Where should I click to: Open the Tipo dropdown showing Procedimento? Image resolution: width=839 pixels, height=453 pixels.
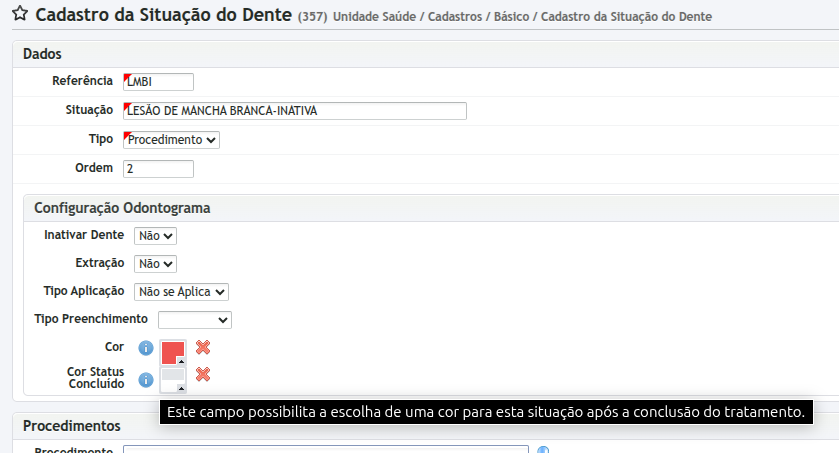171,140
